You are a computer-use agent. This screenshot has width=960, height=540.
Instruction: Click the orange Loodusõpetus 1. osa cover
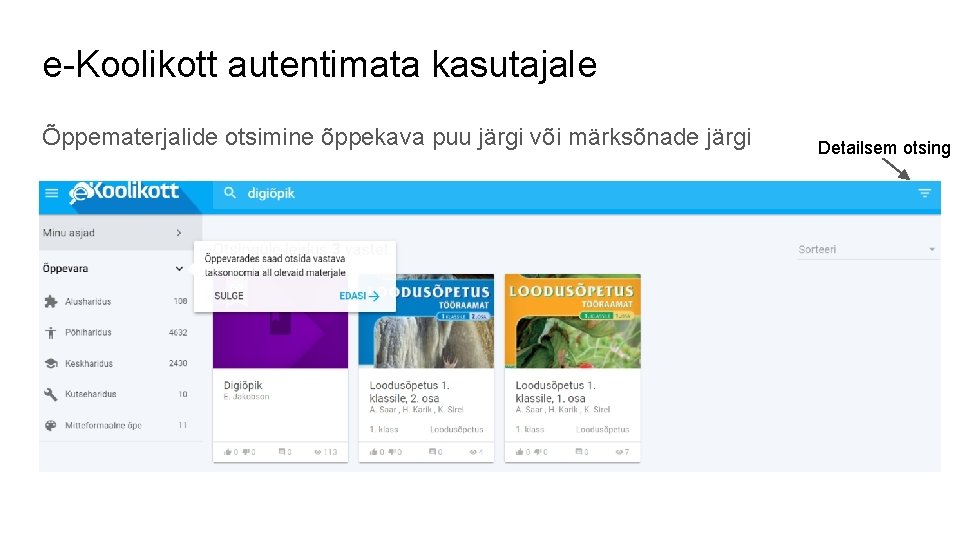tap(572, 321)
